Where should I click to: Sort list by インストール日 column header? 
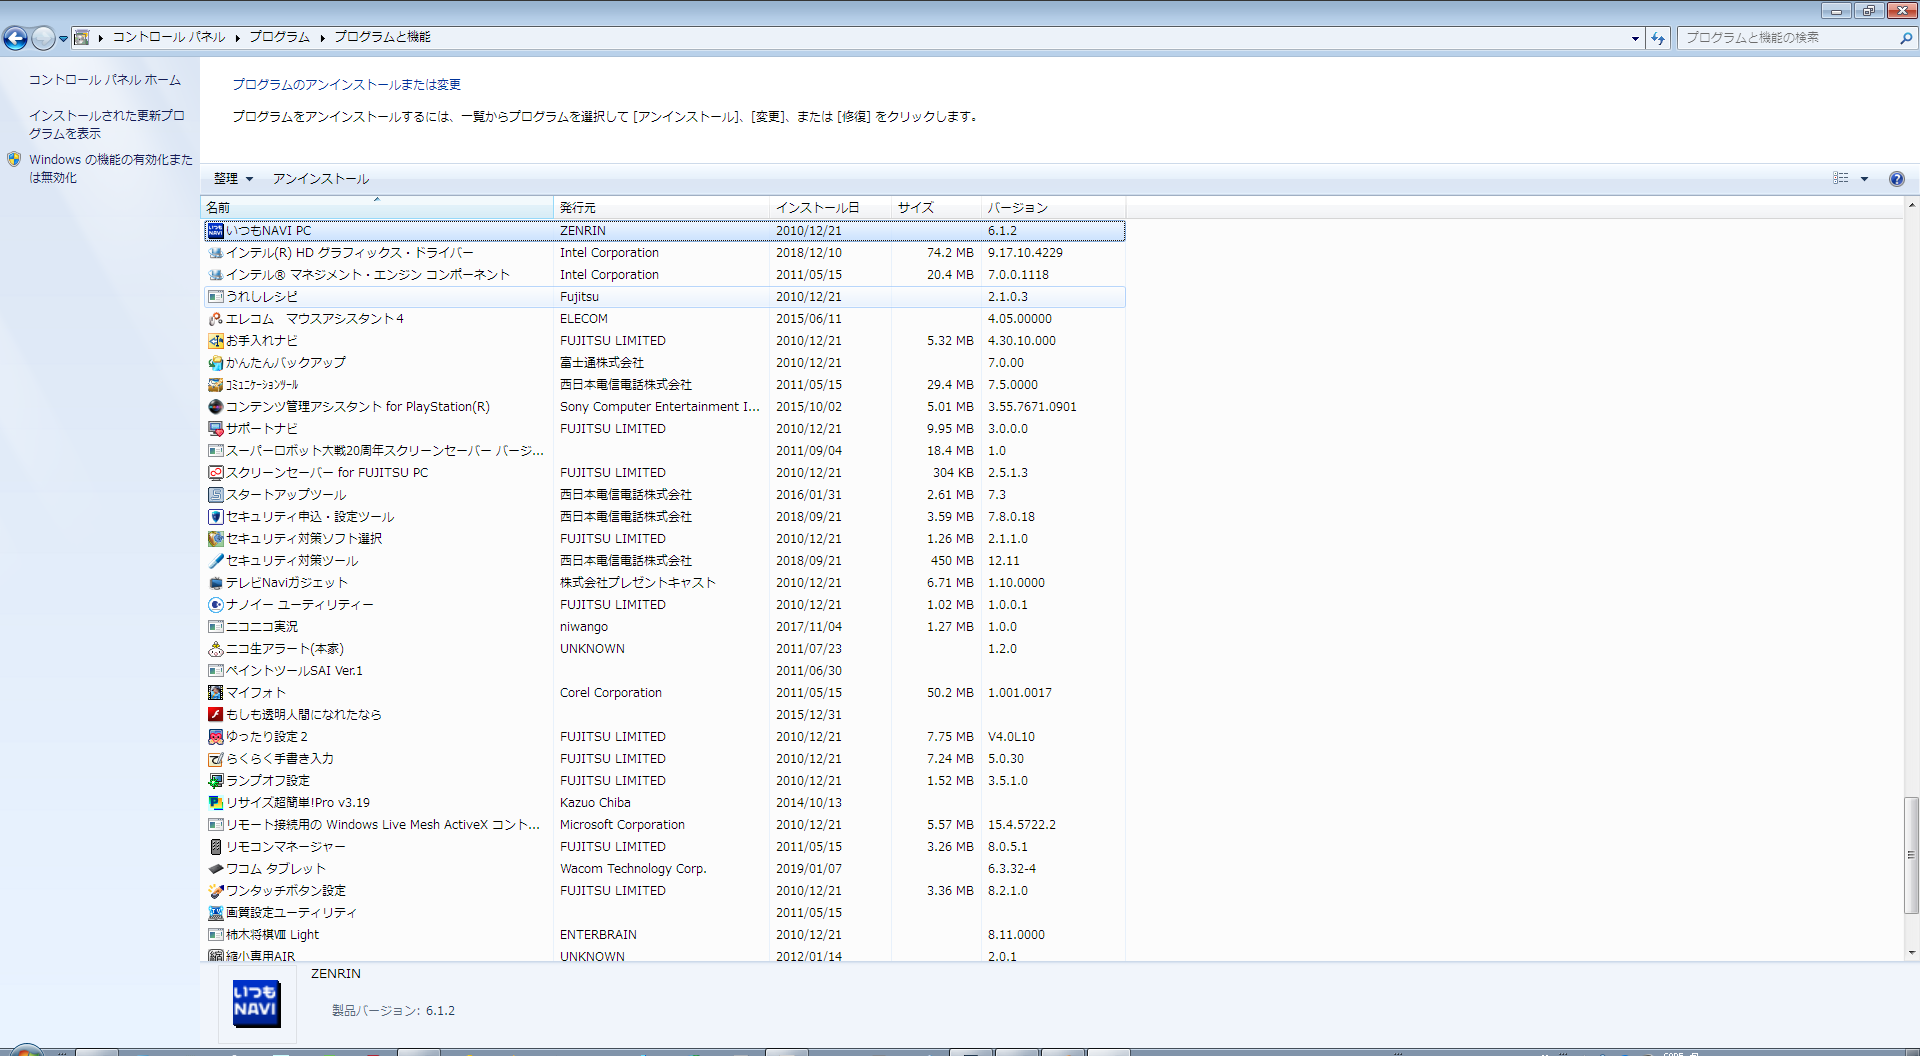pyautogui.click(x=817, y=207)
